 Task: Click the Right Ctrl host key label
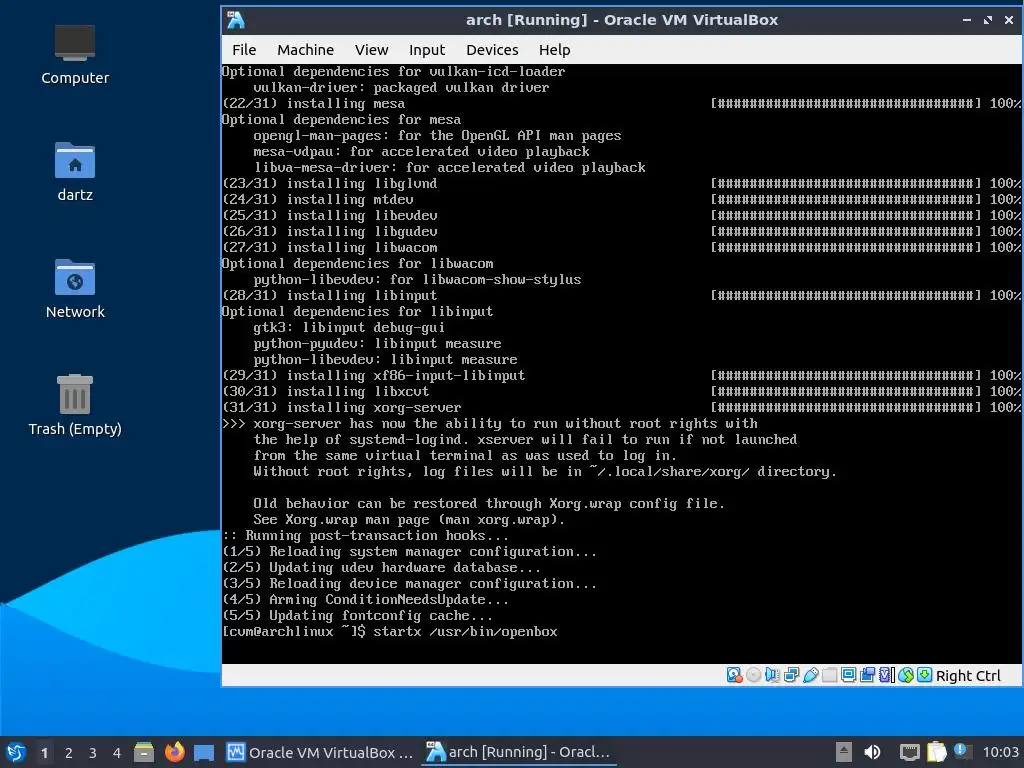coord(968,675)
